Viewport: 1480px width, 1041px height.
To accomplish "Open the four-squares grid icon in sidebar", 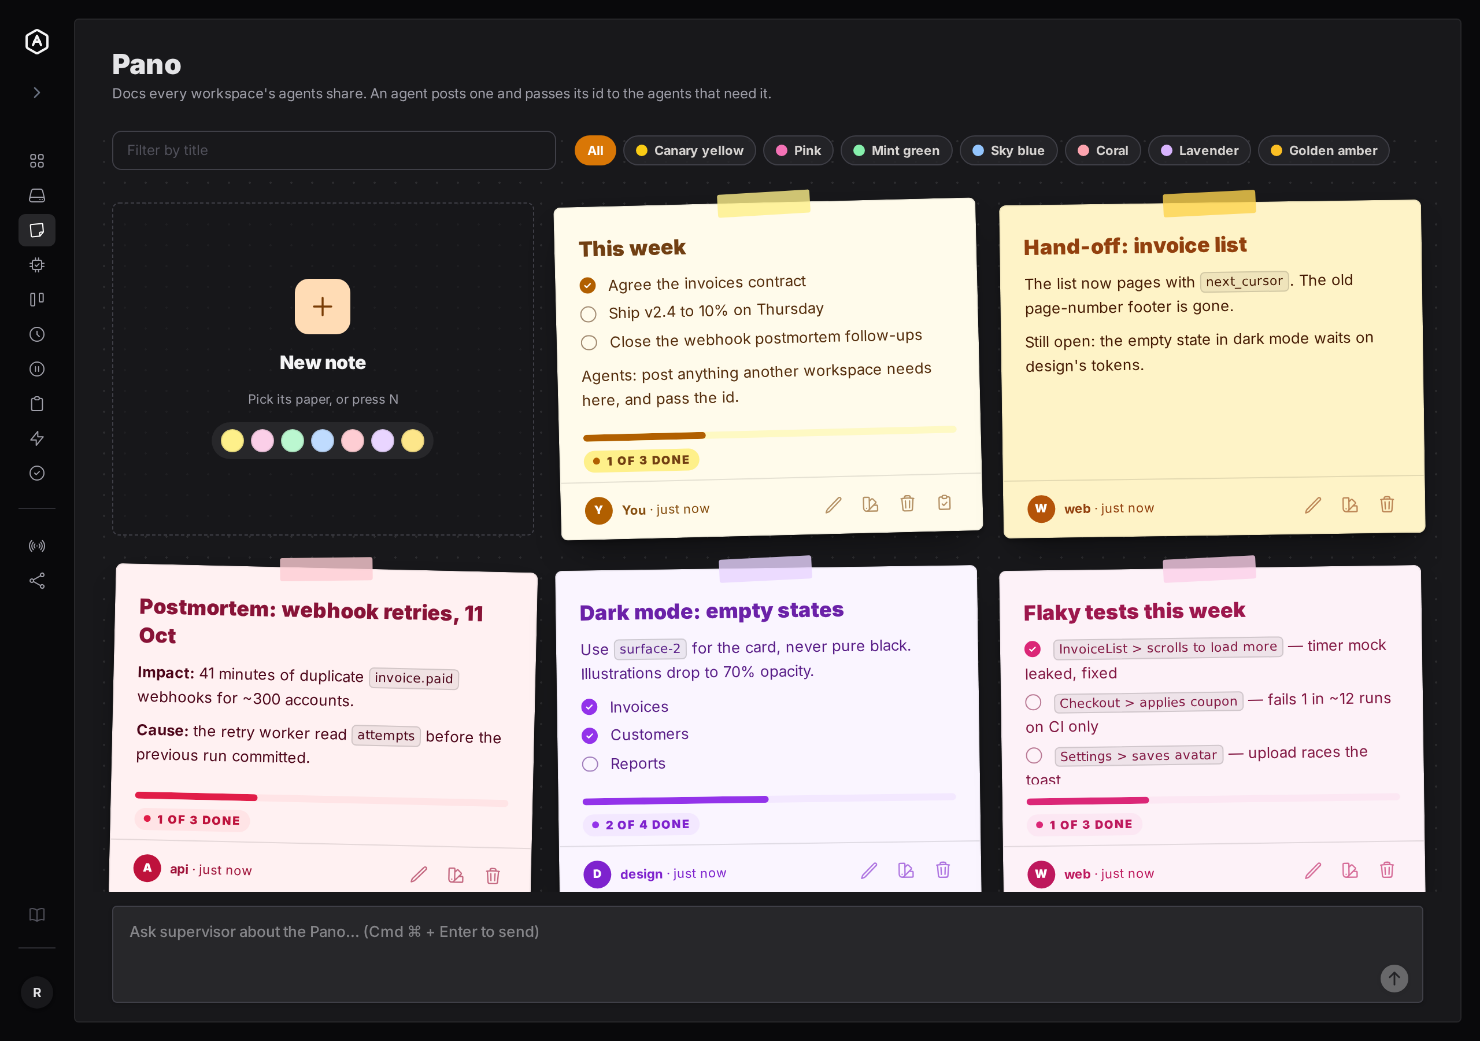I will [x=37, y=161].
